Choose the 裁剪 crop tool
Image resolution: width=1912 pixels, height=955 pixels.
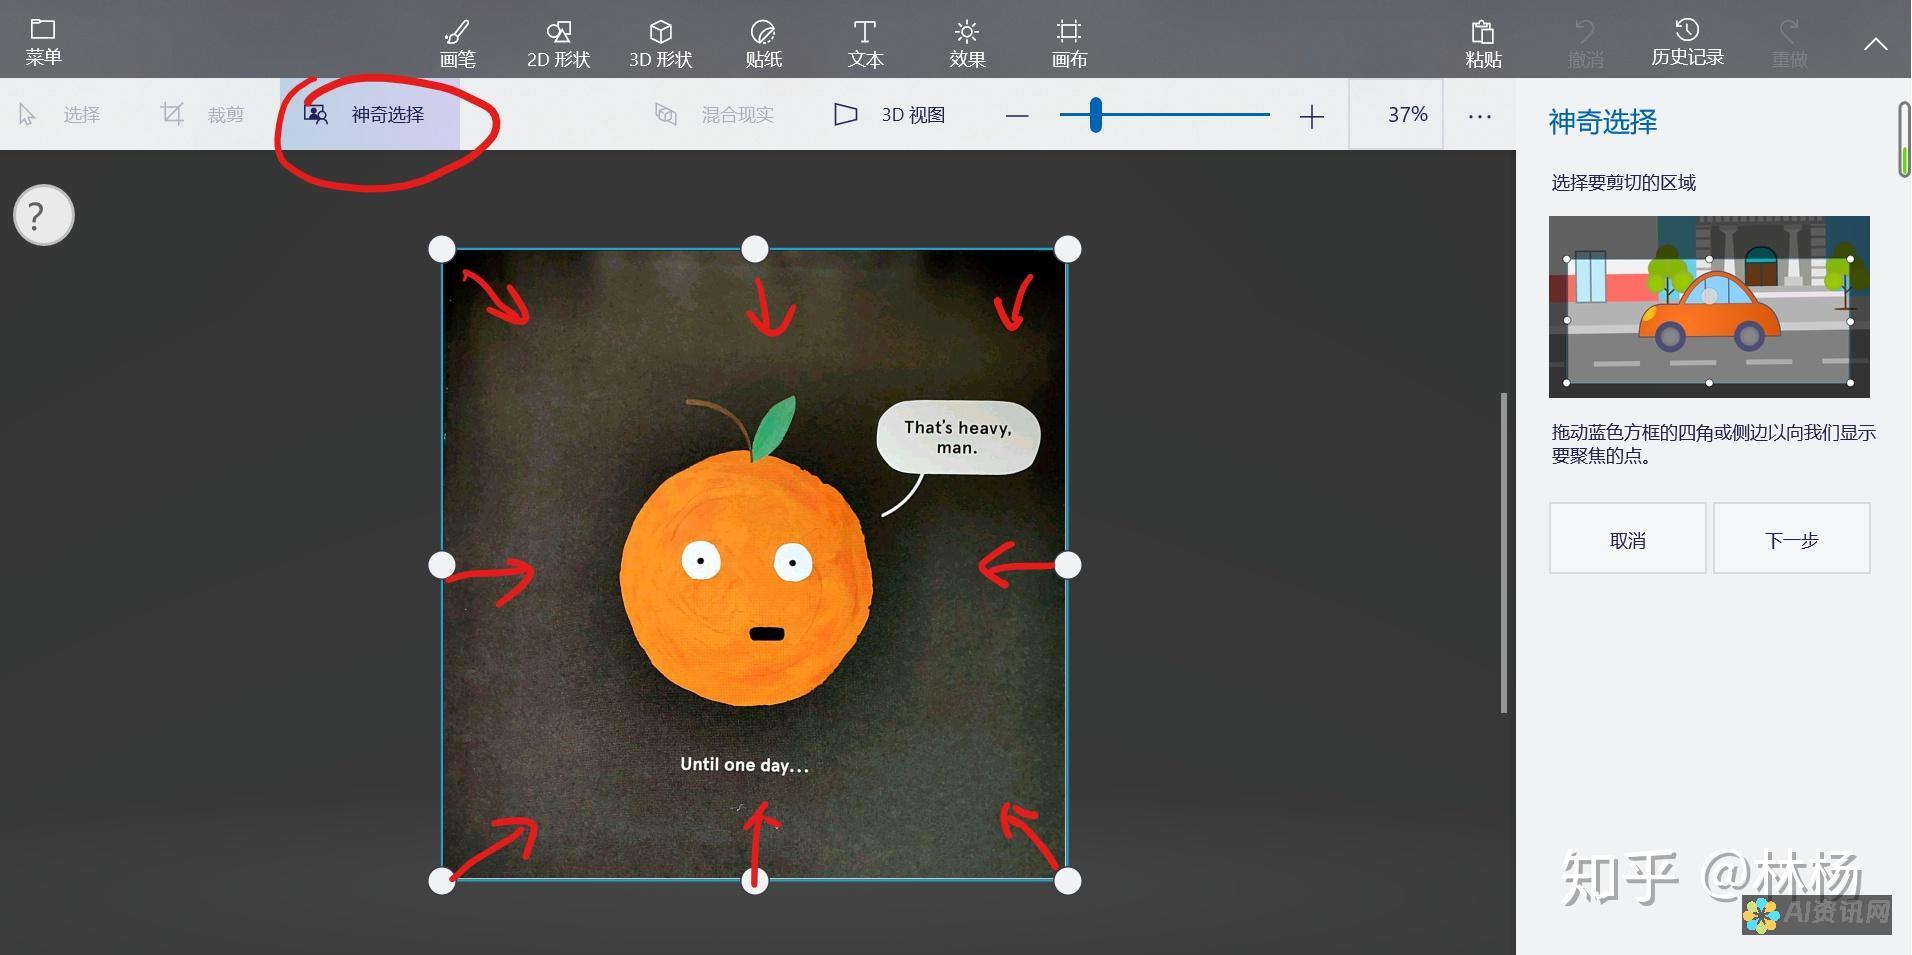coord(202,114)
